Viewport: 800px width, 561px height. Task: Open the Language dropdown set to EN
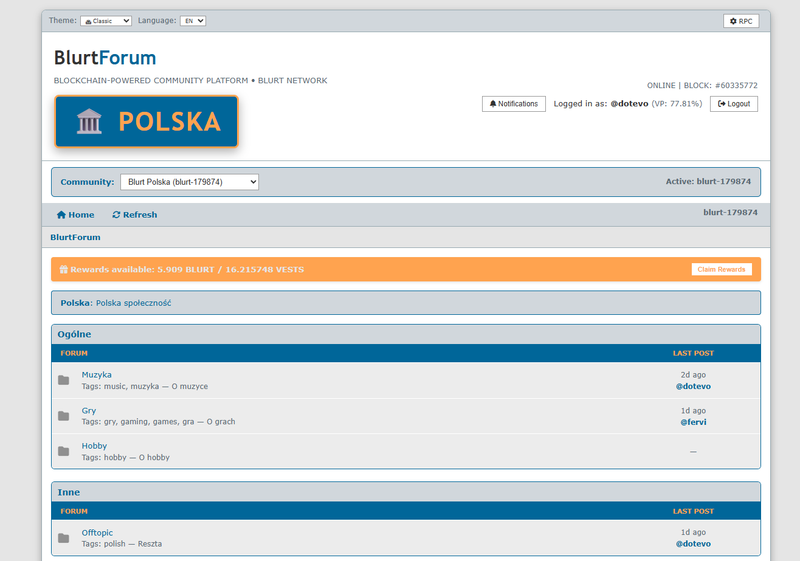pos(193,21)
